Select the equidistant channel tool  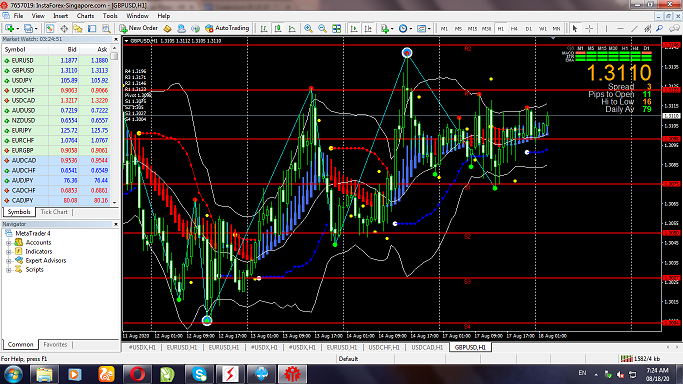tap(648, 28)
